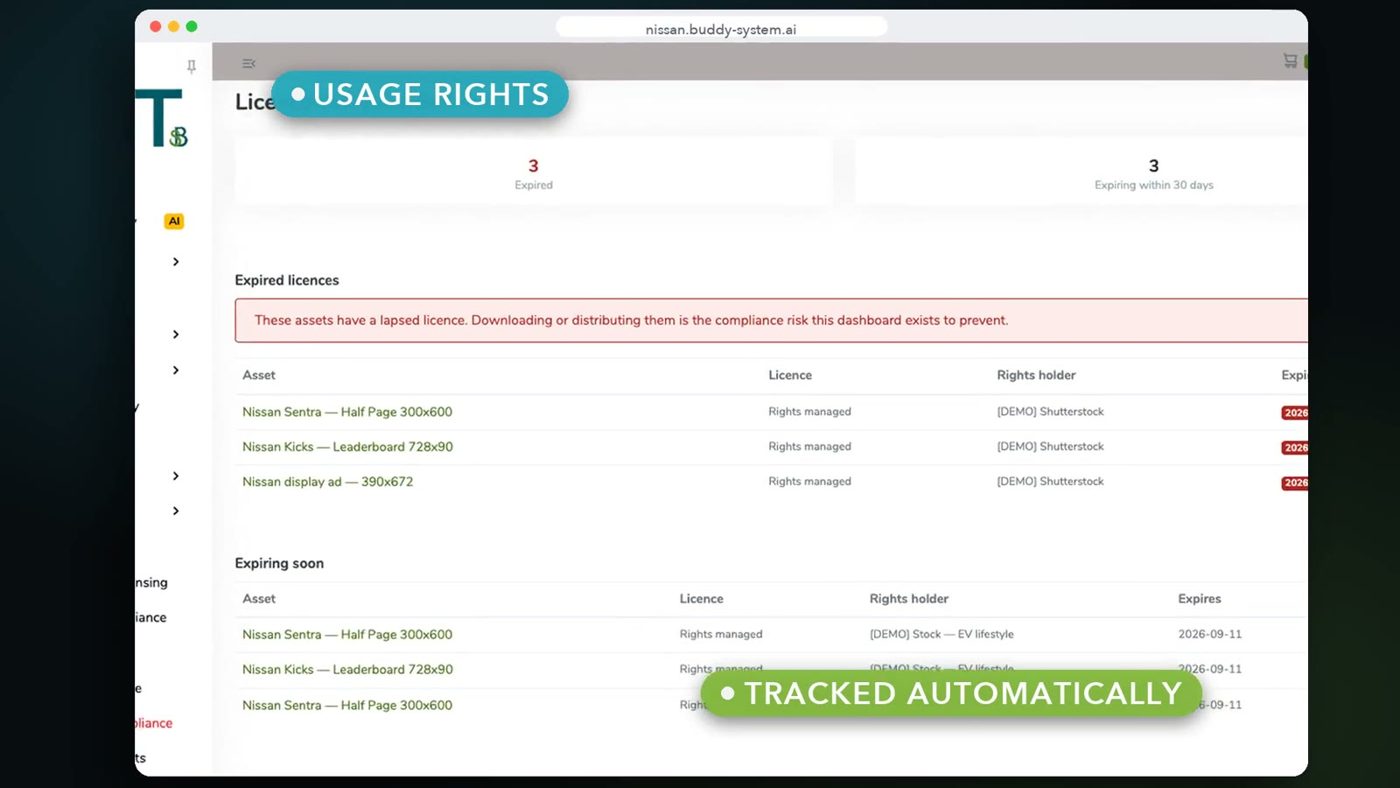Click the Licence column header in Expiring soon table
The height and width of the screenshot is (788, 1400).
pyautogui.click(x=701, y=599)
